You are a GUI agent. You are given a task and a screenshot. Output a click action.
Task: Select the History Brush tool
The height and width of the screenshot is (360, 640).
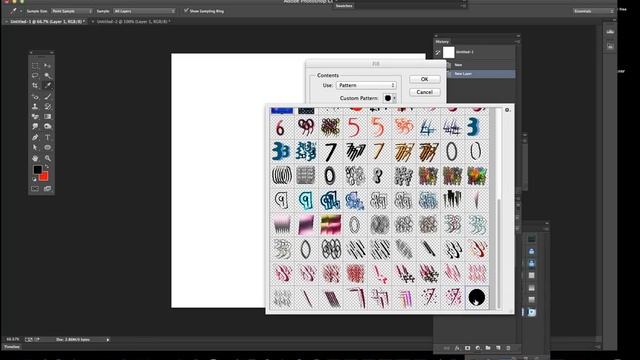click(x=48, y=107)
